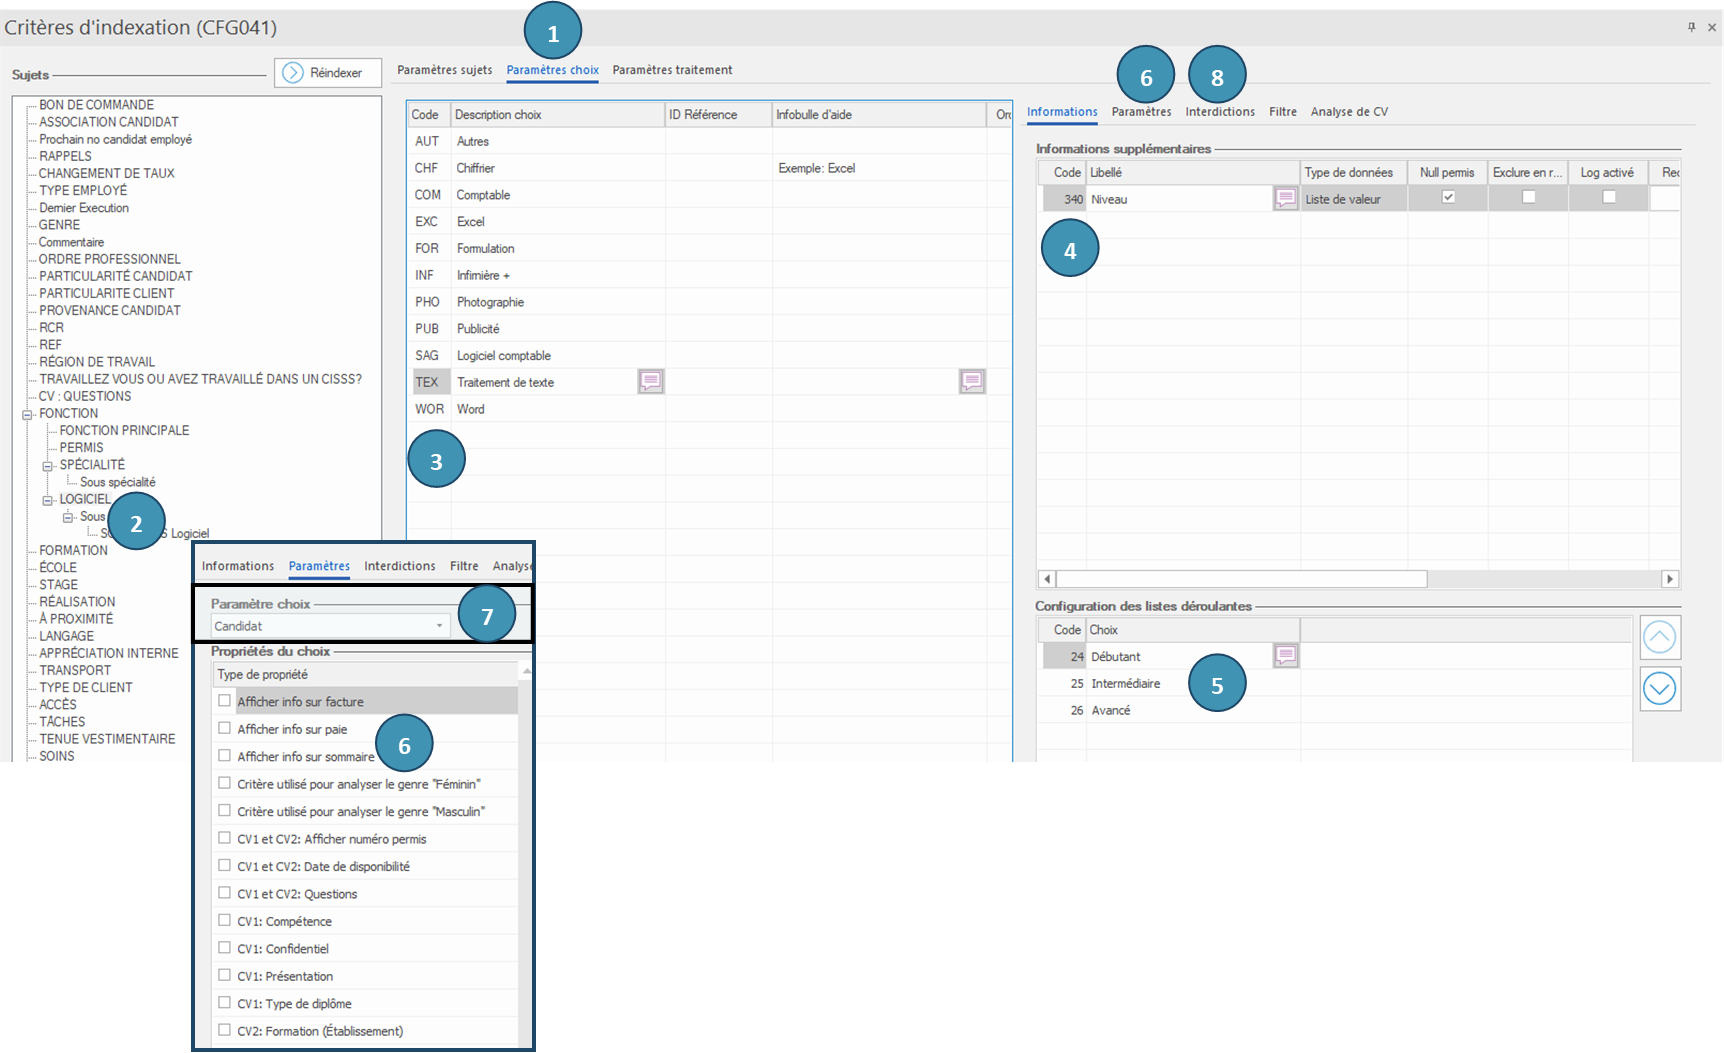The width and height of the screenshot is (1724, 1053).
Task: Collapse the SPÉCIALITÉ tree node
Action: (x=48, y=466)
